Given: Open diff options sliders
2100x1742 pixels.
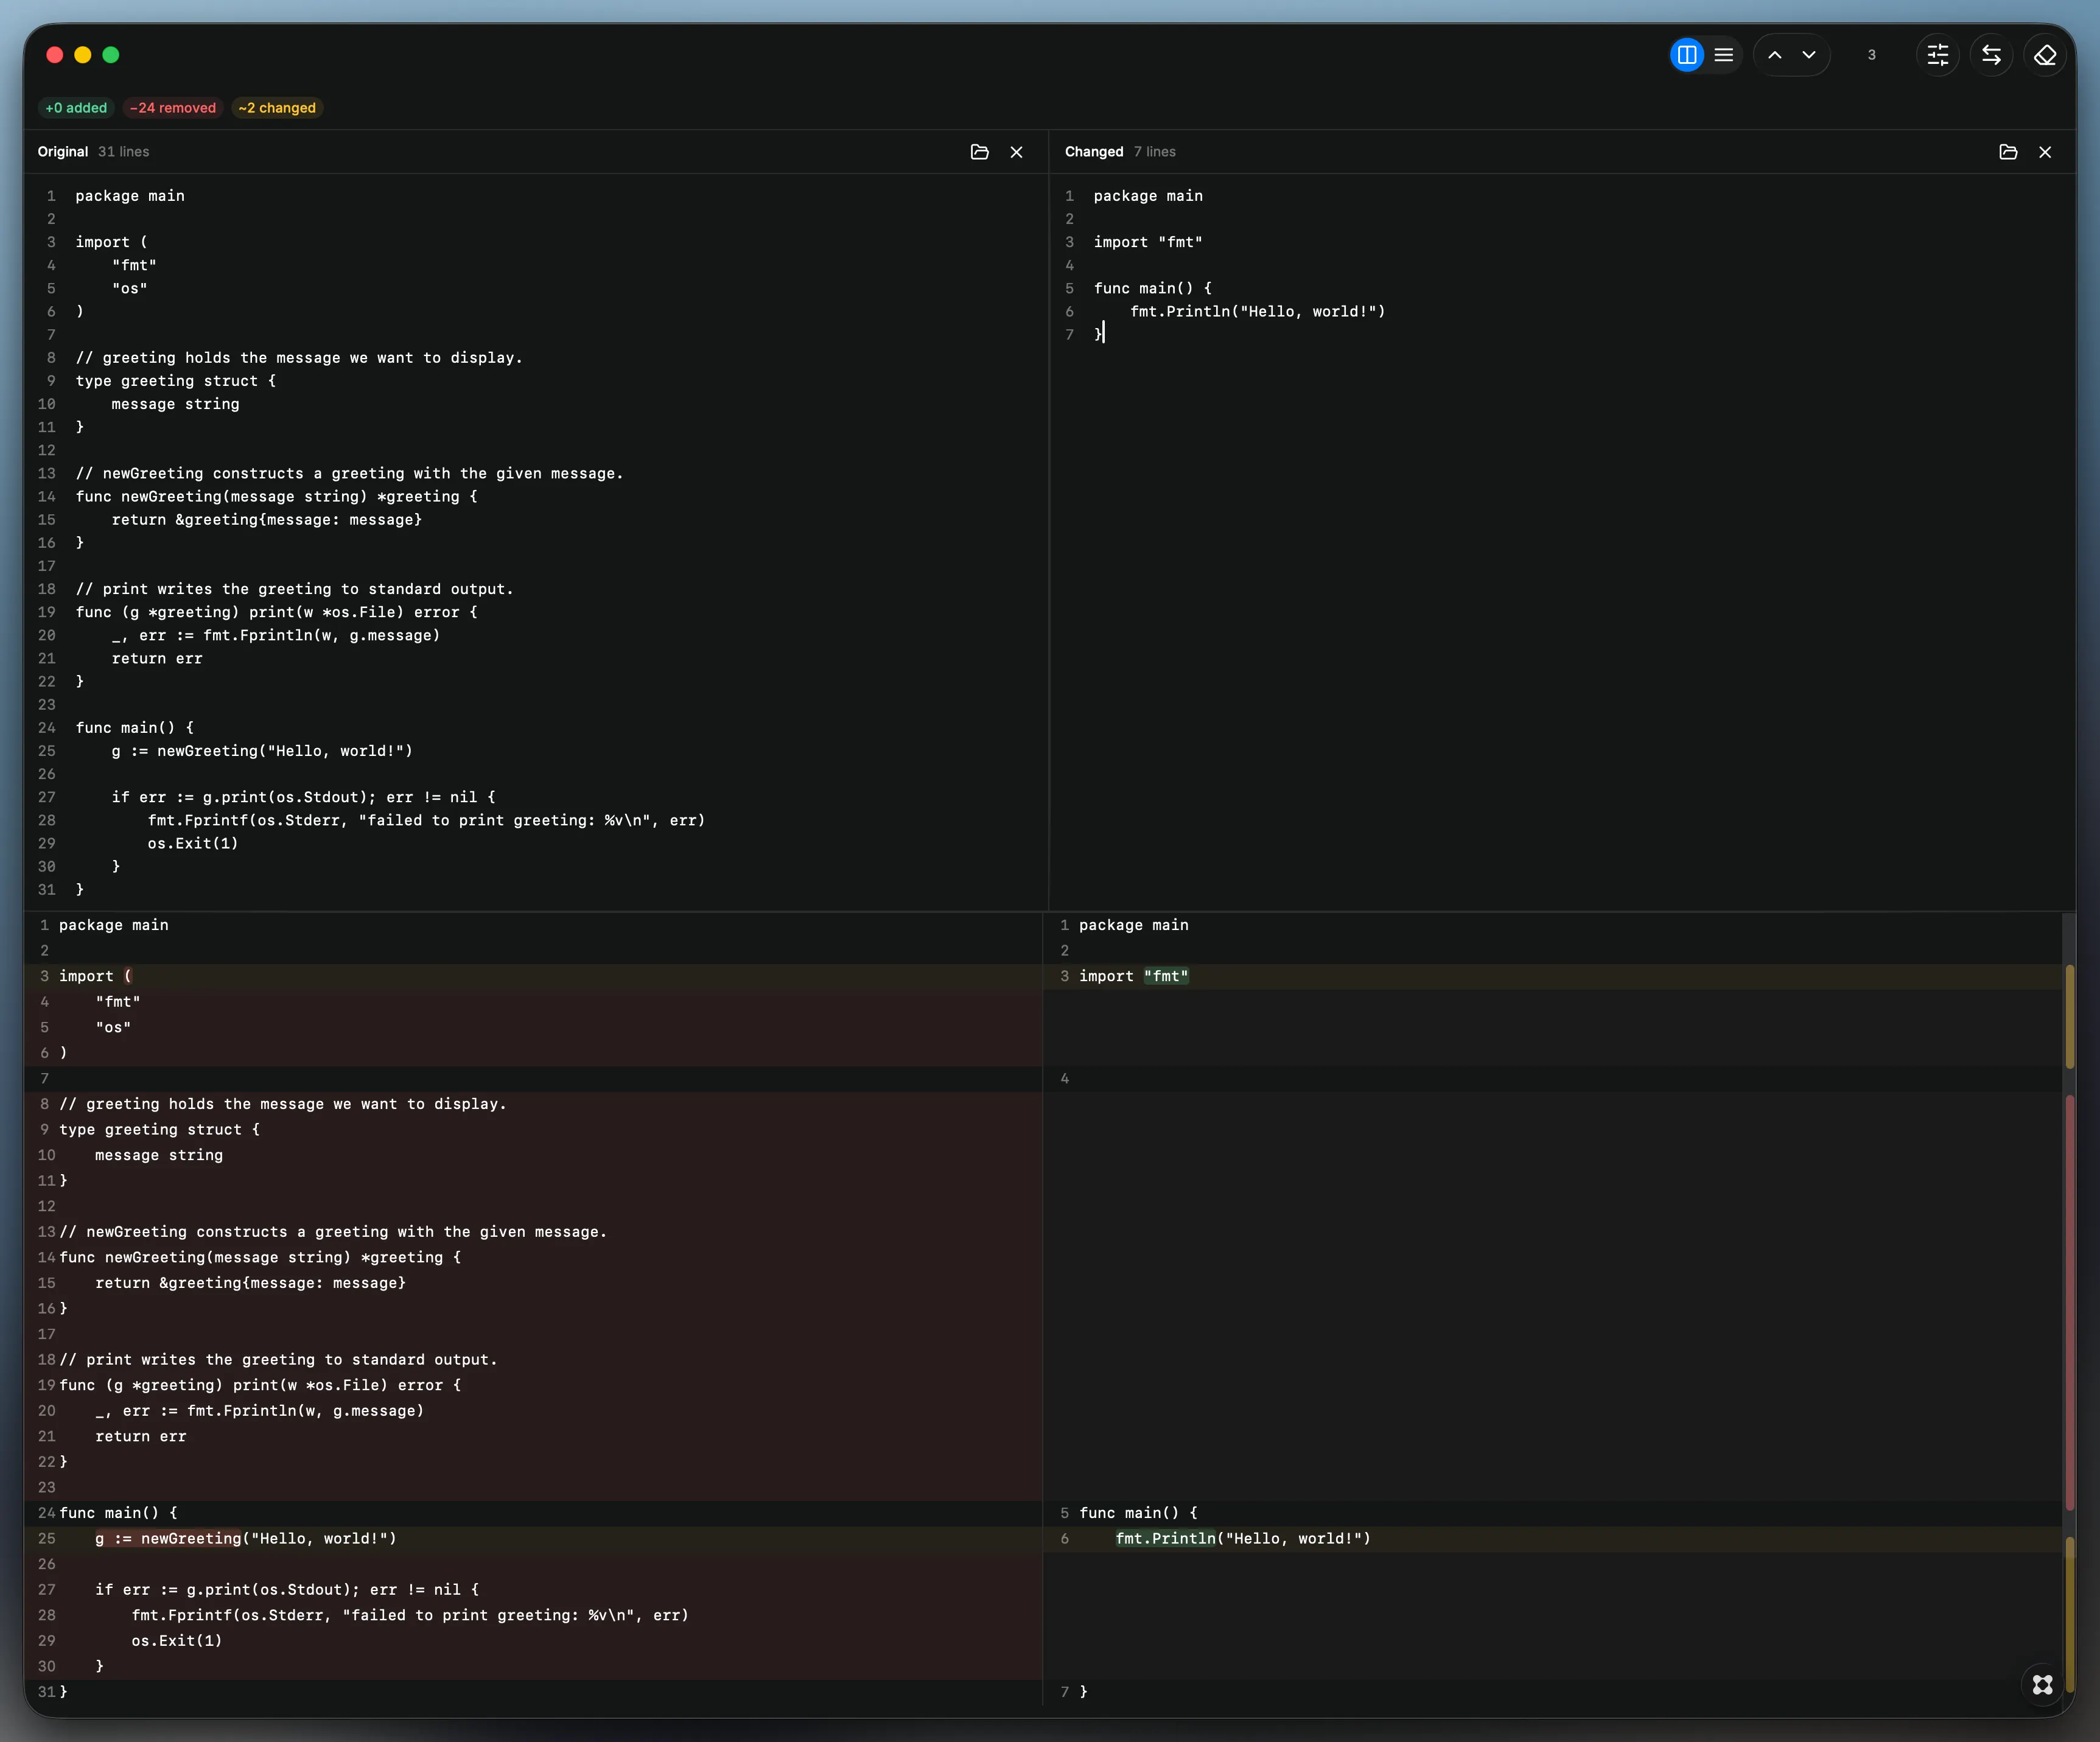Looking at the screenshot, I should pos(1938,55).
